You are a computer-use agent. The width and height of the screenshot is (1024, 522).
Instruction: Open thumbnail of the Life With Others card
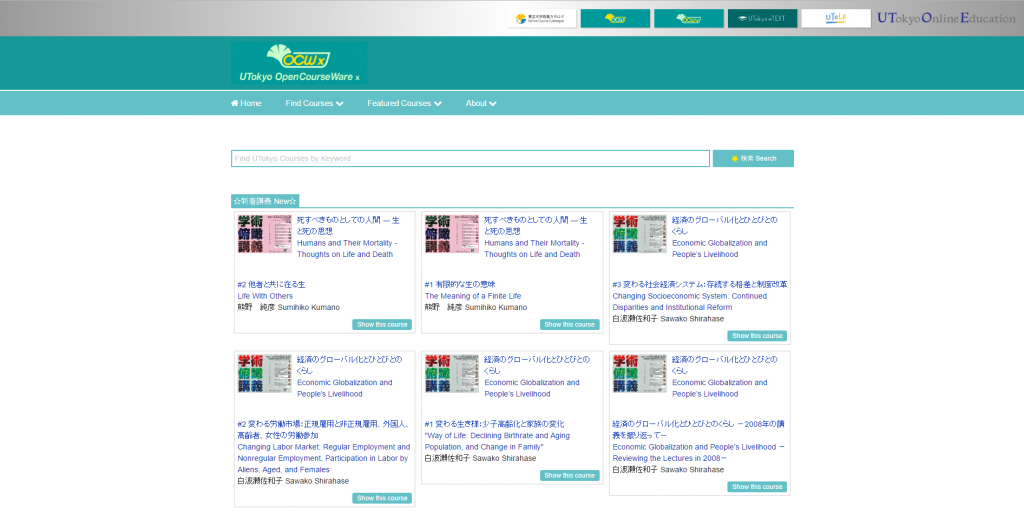coord(264,233)
